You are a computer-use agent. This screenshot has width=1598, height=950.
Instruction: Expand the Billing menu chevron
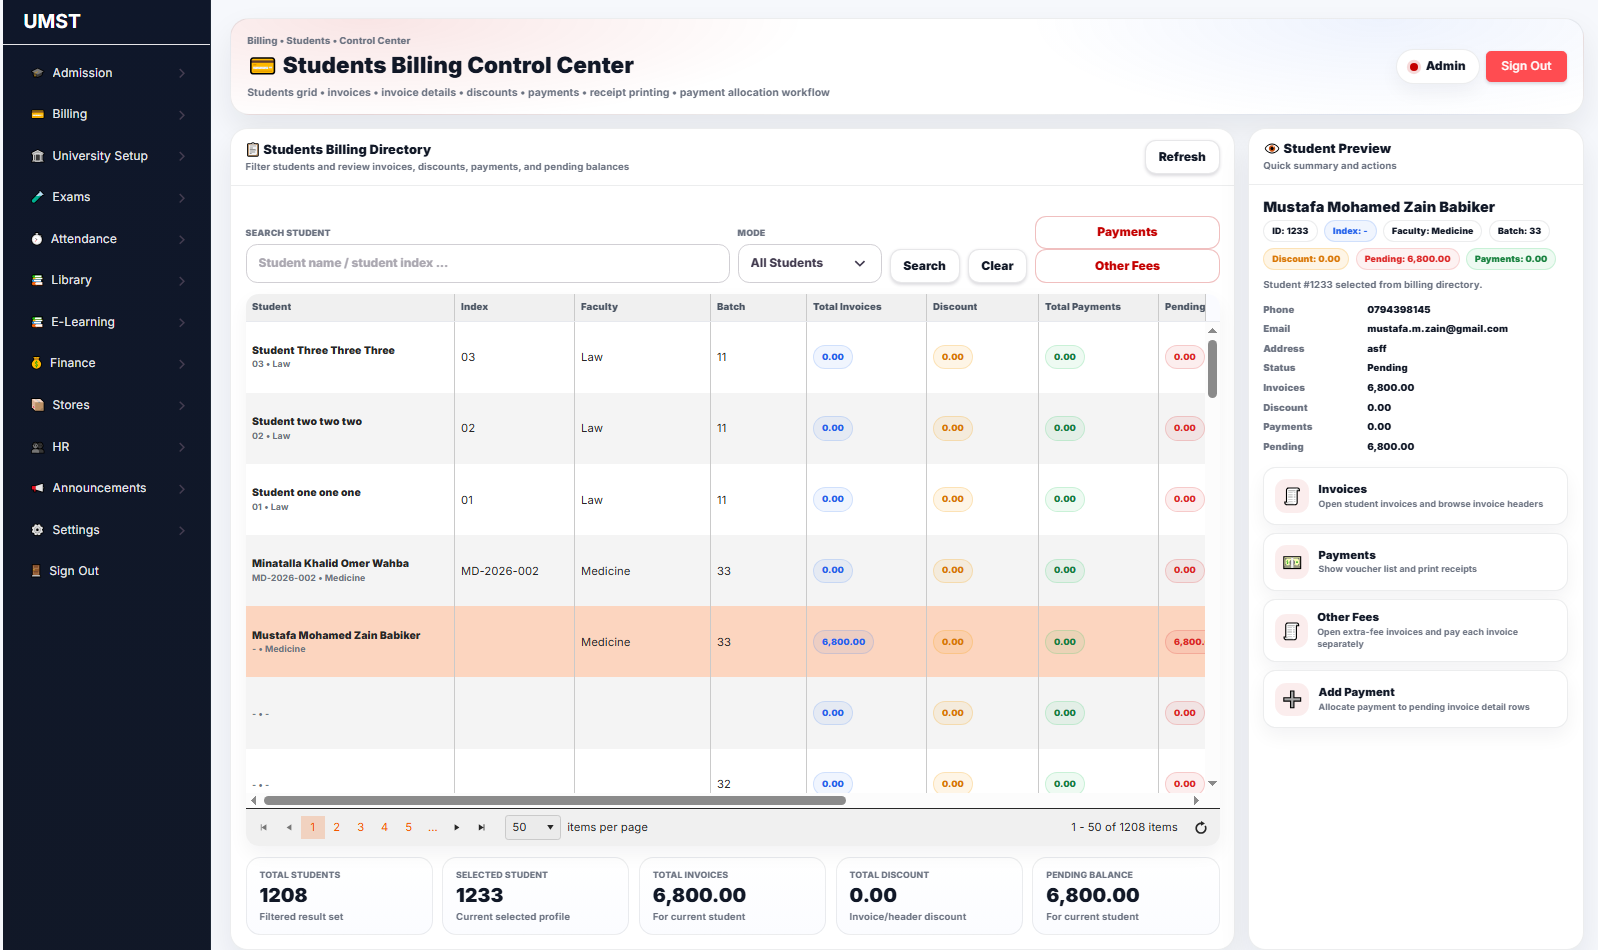[x=182, y=114]
